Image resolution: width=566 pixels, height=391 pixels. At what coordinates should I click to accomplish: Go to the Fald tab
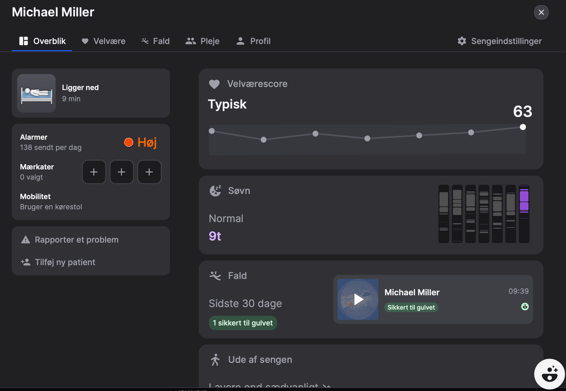click(156, 41)
